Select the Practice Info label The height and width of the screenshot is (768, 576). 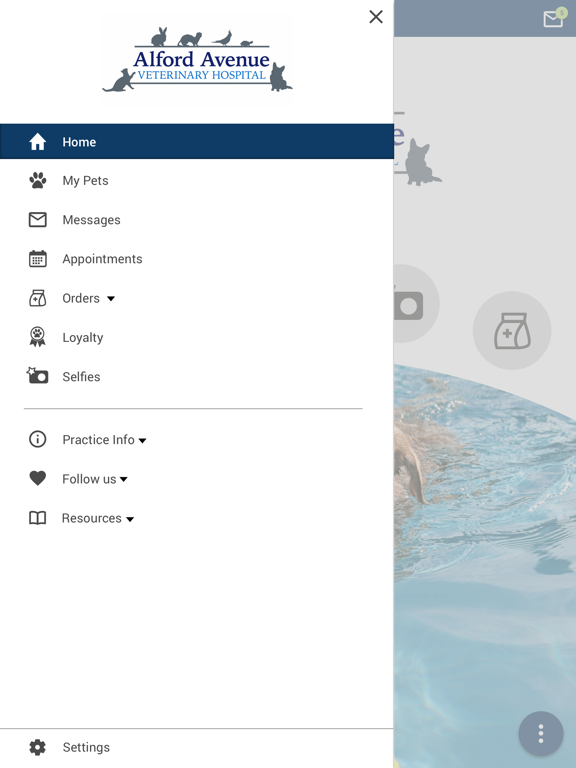coord(98,440)
